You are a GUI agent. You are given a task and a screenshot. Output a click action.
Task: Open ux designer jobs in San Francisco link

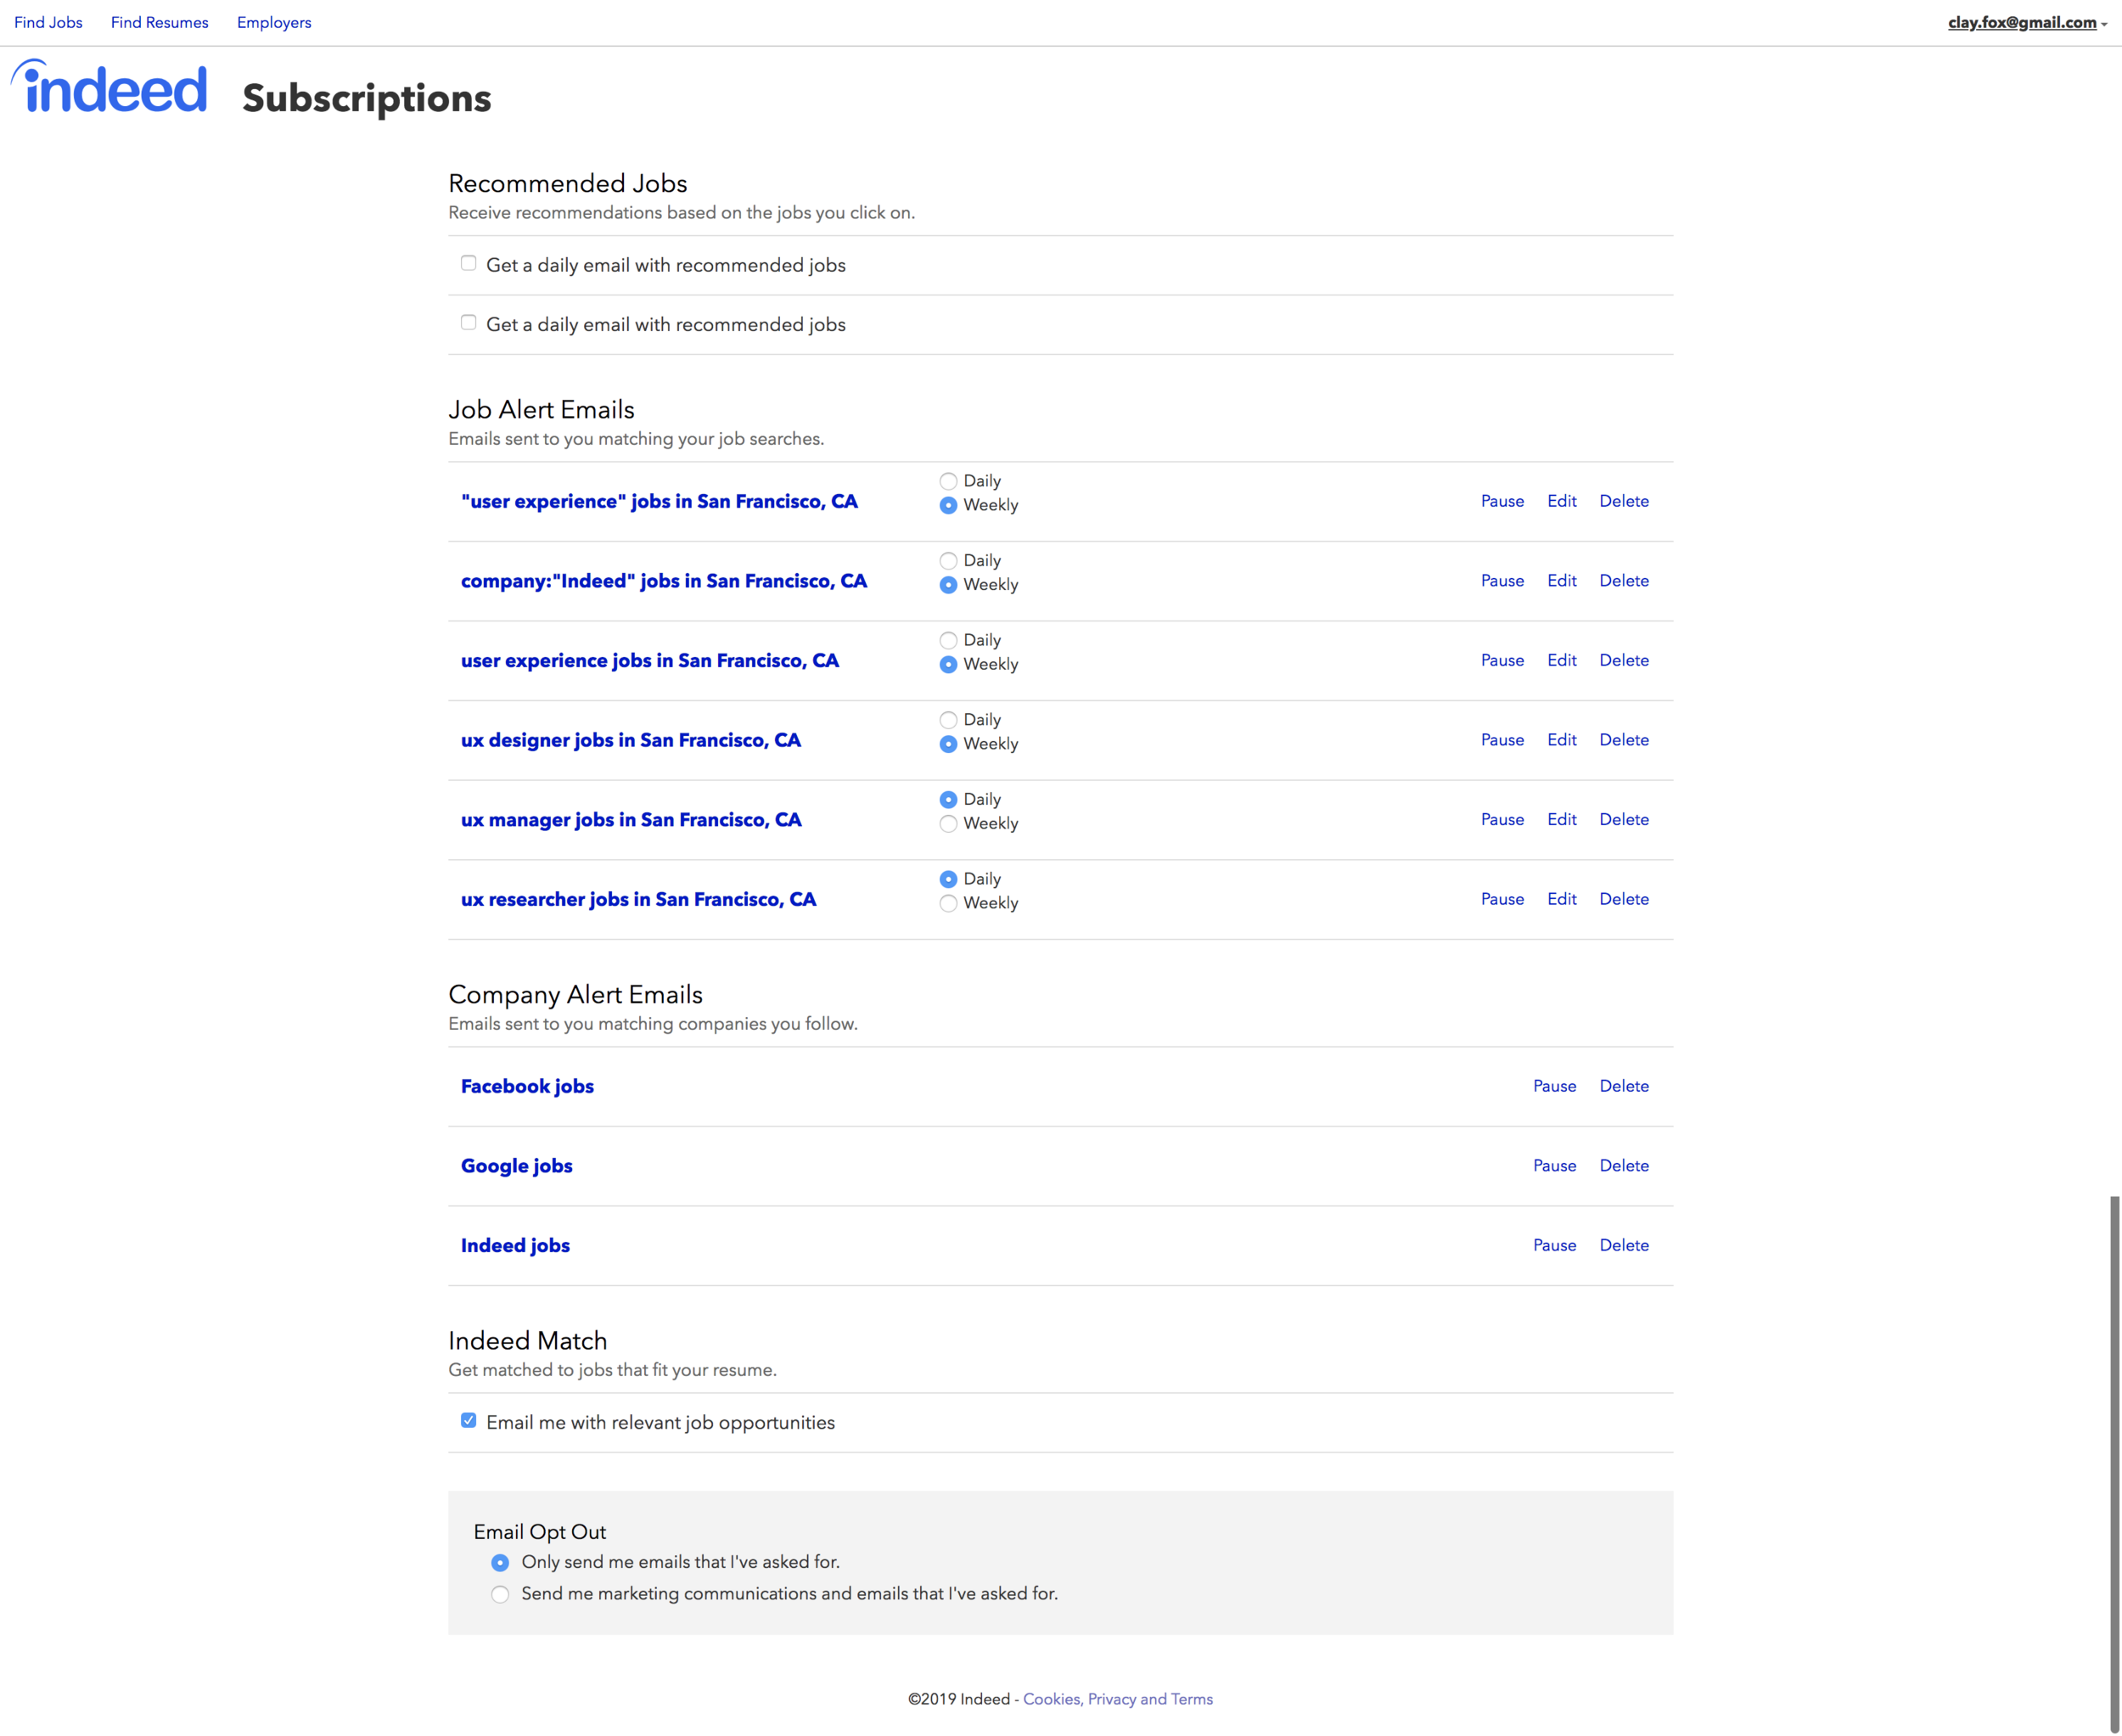(630, 740)
